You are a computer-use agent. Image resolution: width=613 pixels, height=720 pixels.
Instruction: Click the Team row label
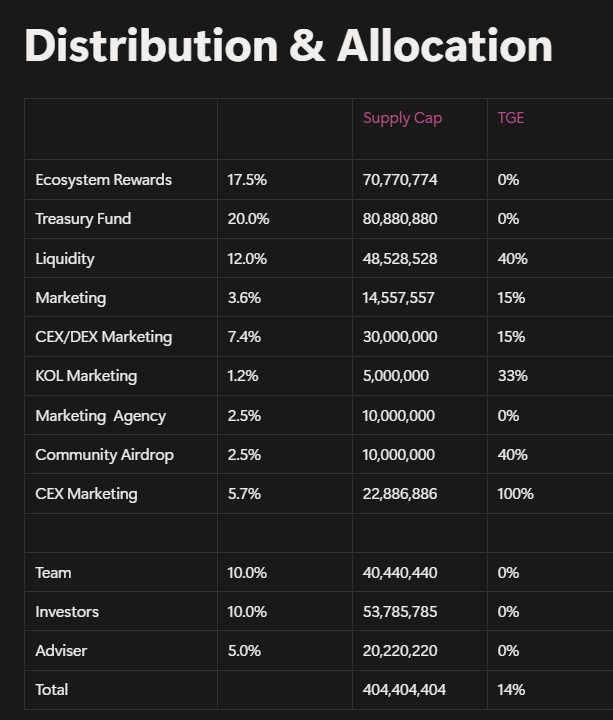click(x=53, y=573)
